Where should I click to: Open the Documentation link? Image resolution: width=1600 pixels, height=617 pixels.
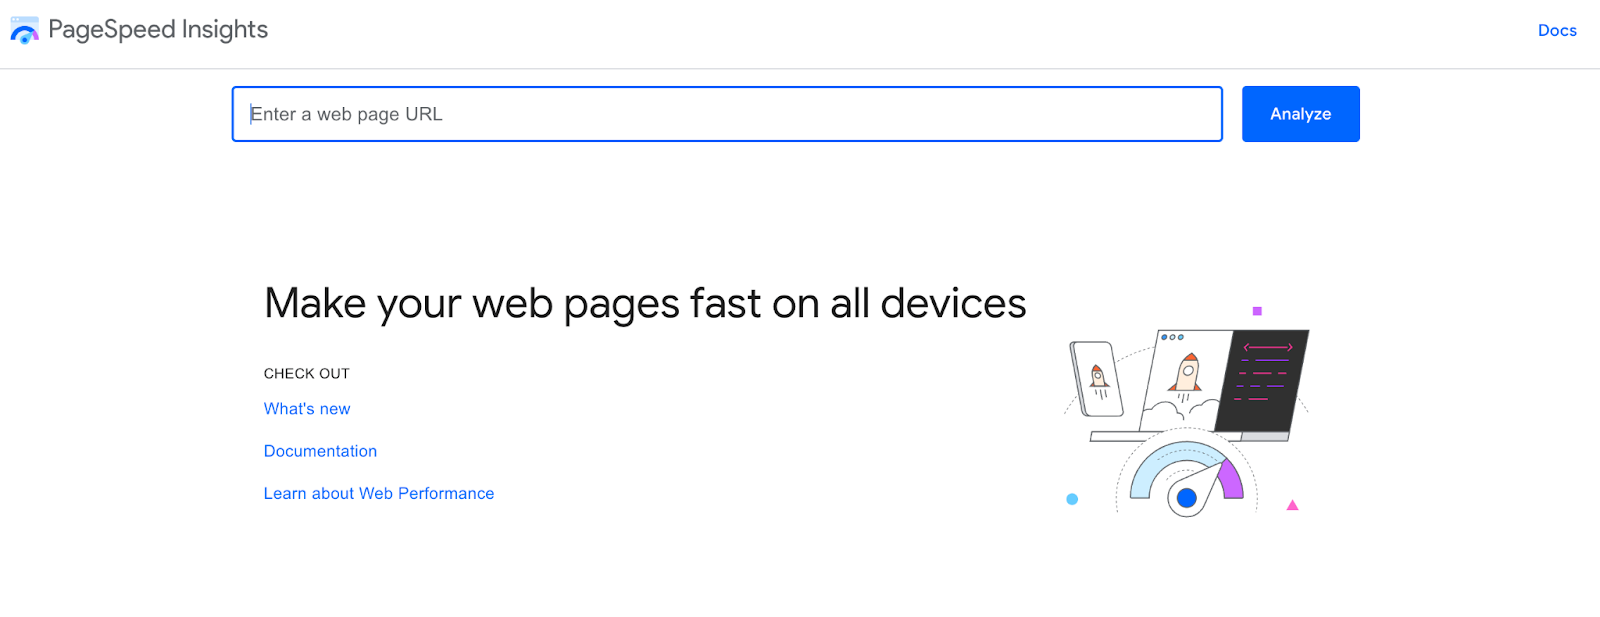point(320,451)
